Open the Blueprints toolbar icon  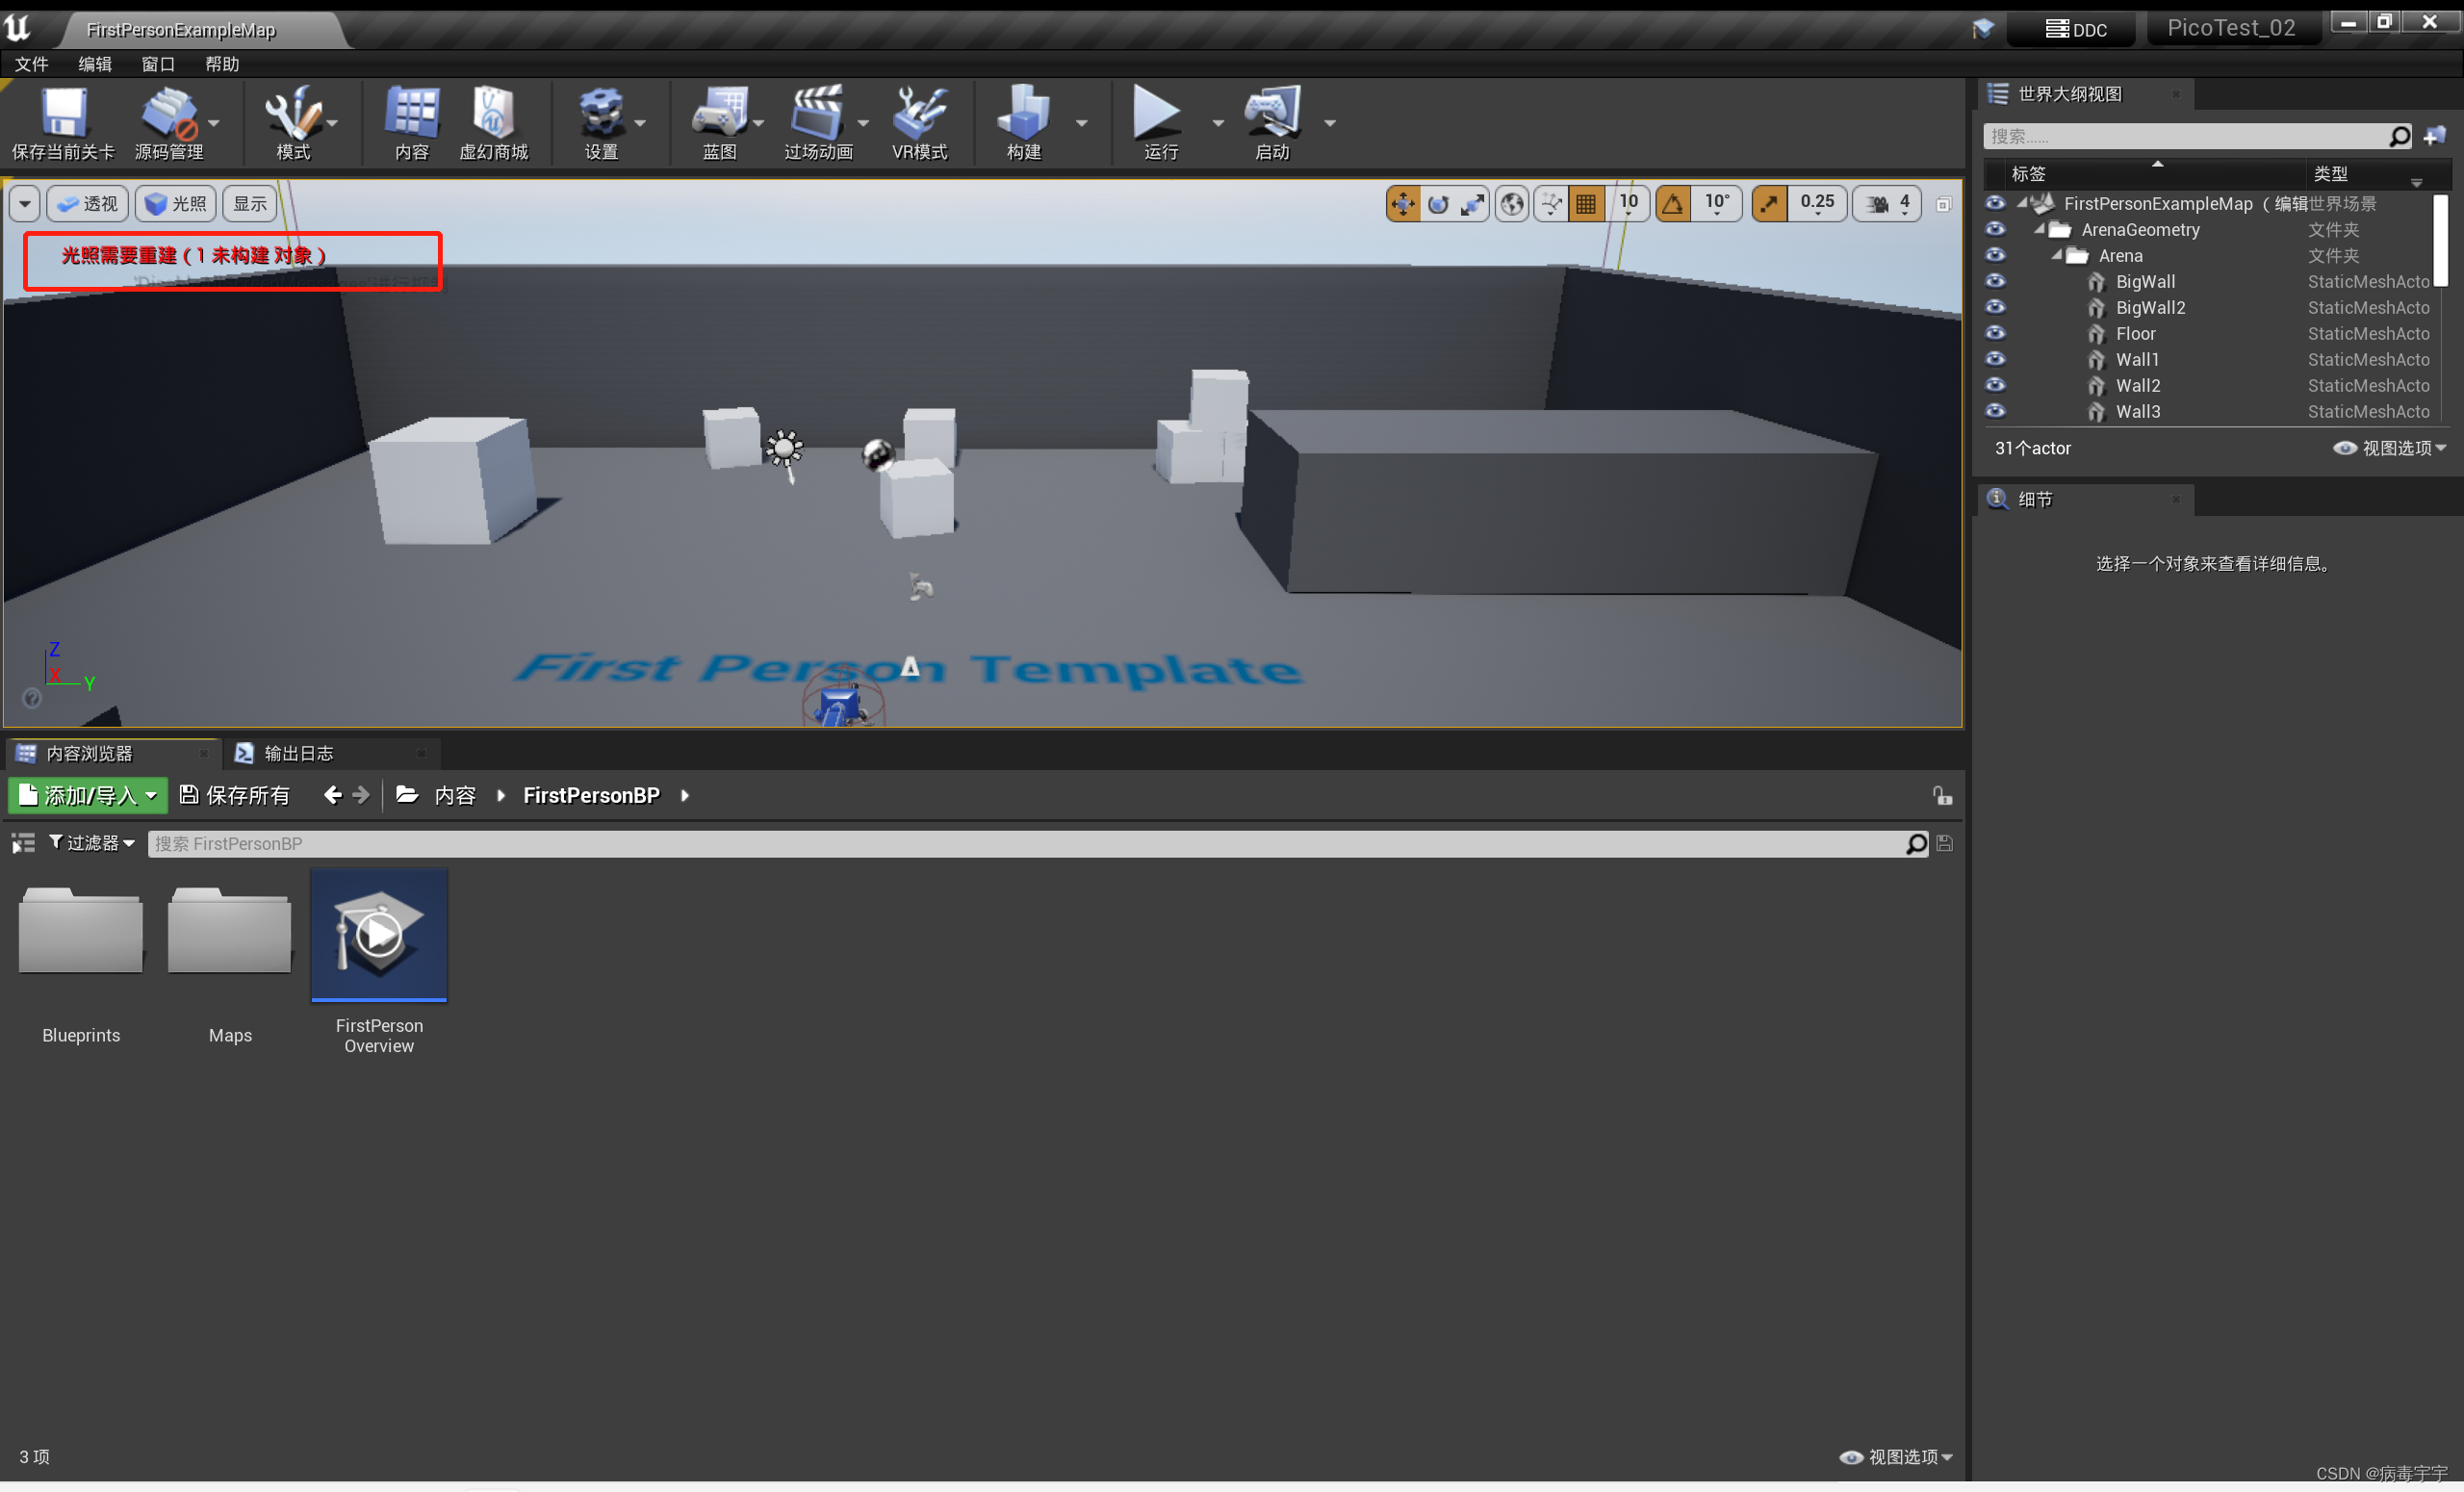coord(719,113)
